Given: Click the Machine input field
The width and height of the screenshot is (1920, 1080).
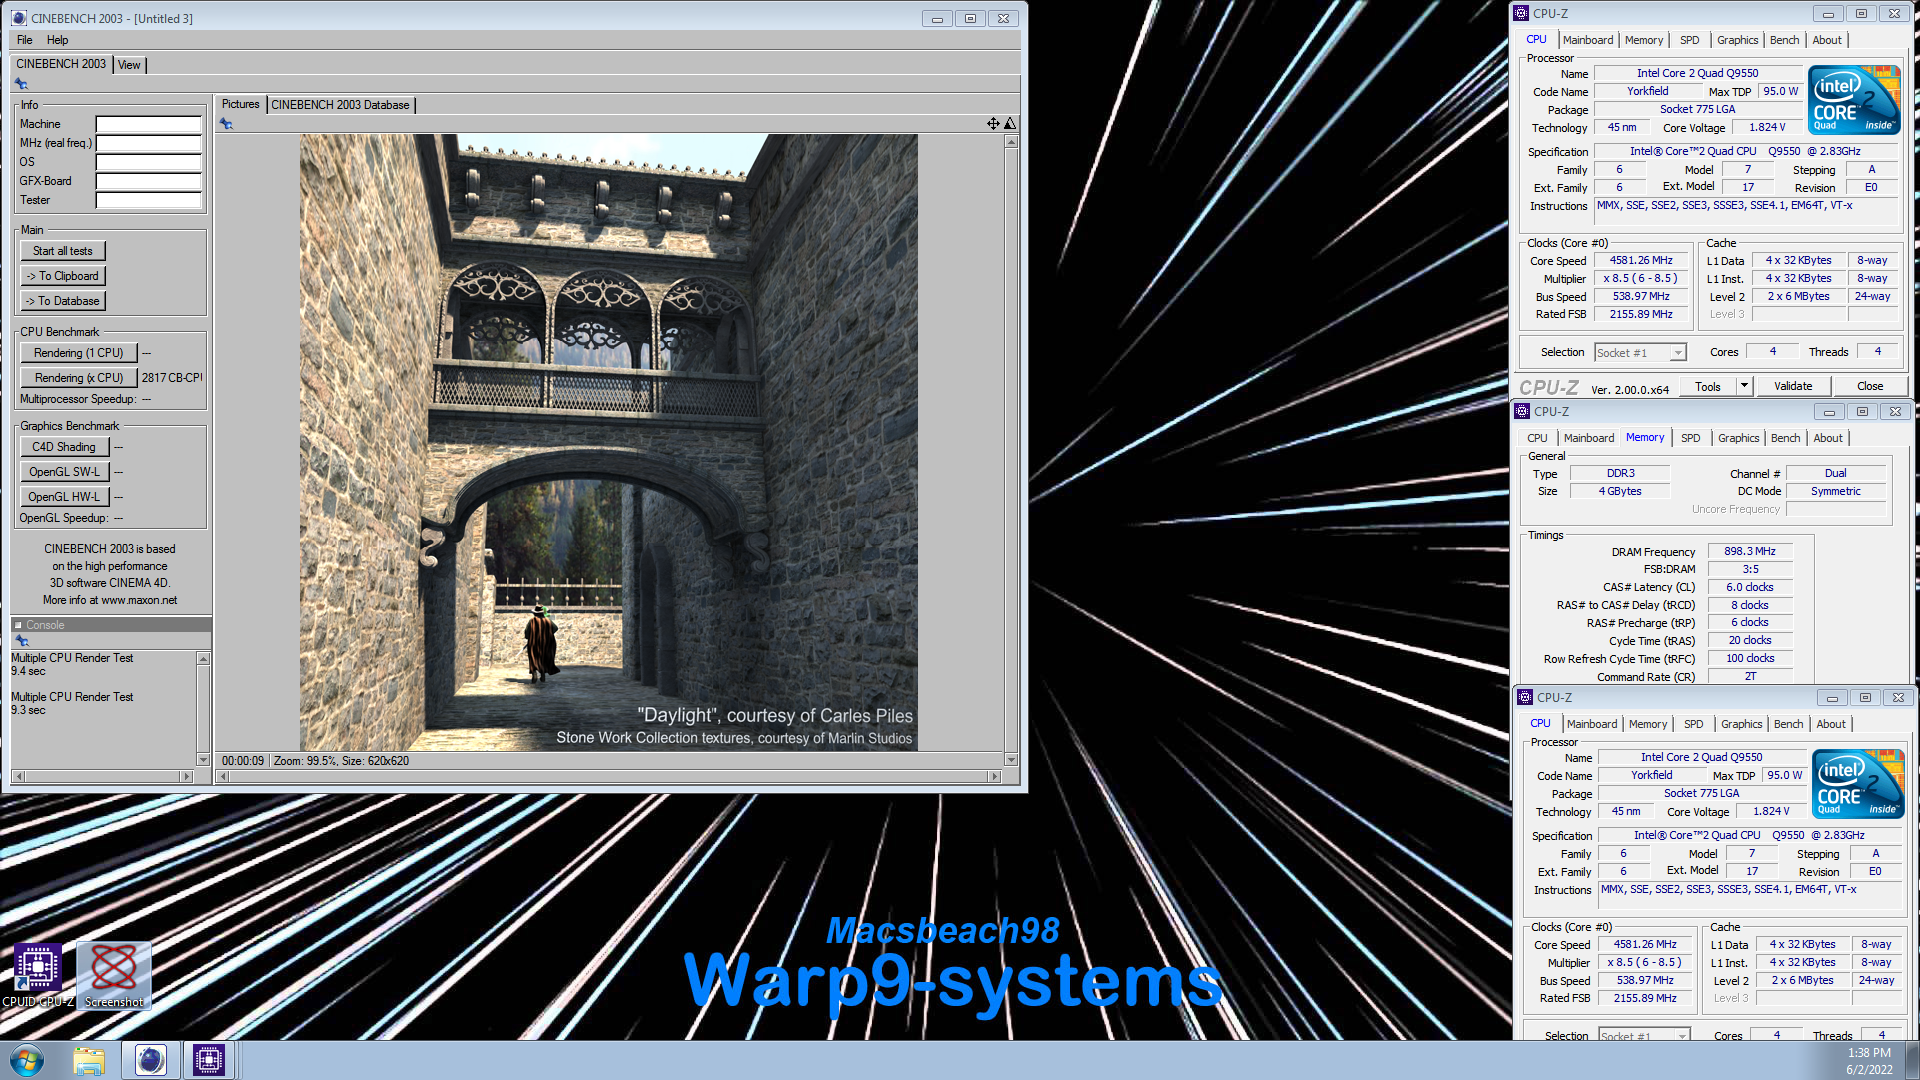Looking at the screenshot, I should pyautogui.click(x=149, y=124).
